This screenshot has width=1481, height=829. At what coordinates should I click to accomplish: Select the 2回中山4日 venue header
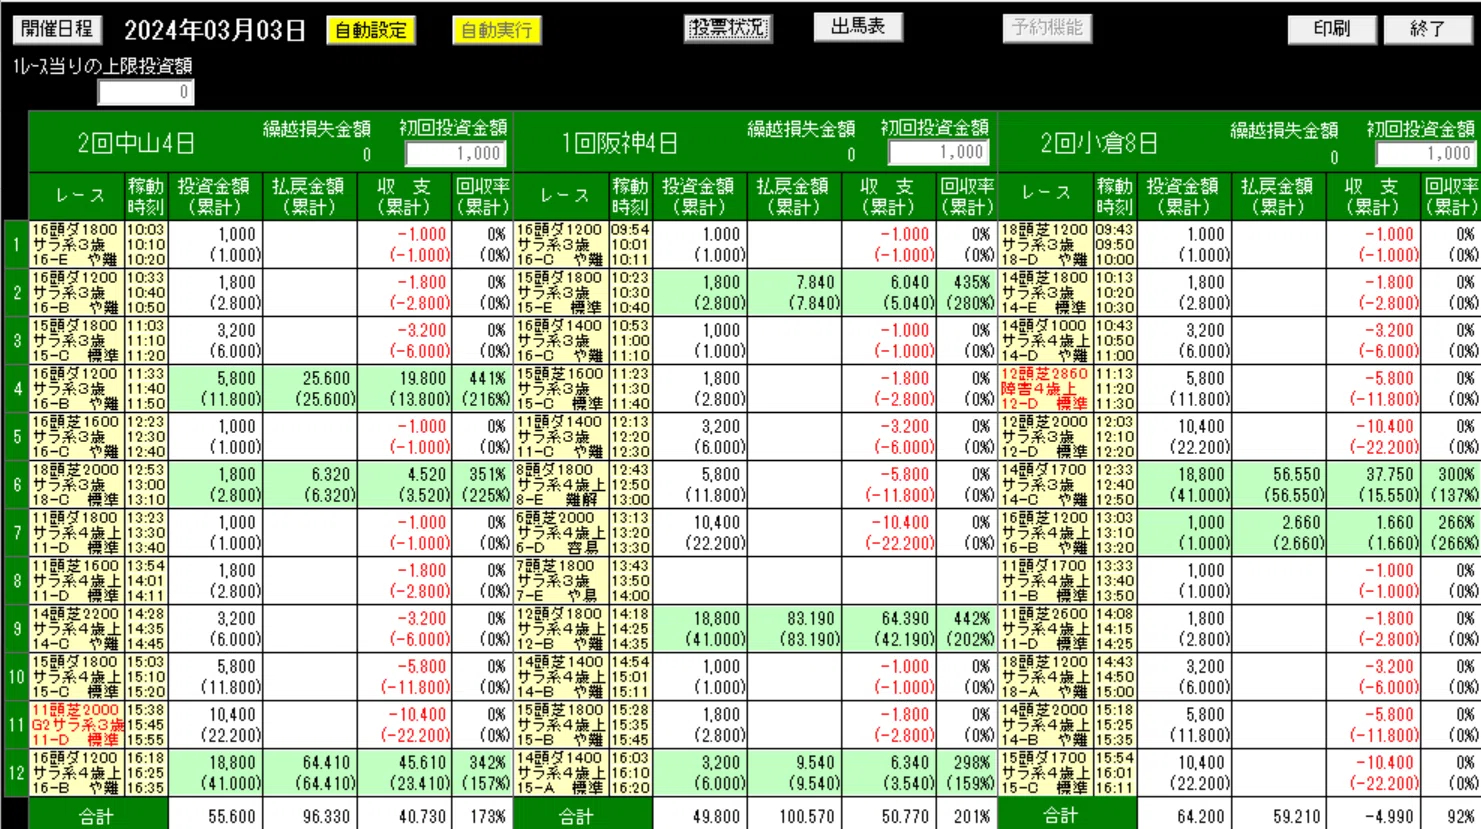[136, 143]
